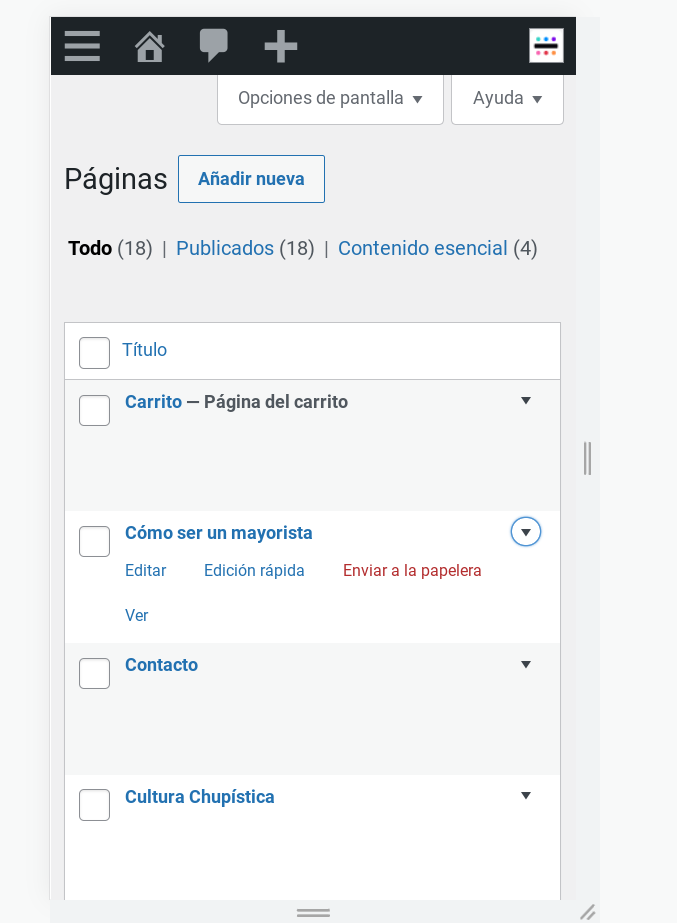Screen dimensions: 677x923
Task: Expand the row toggle for Contacto
Action: pos(525,664)
